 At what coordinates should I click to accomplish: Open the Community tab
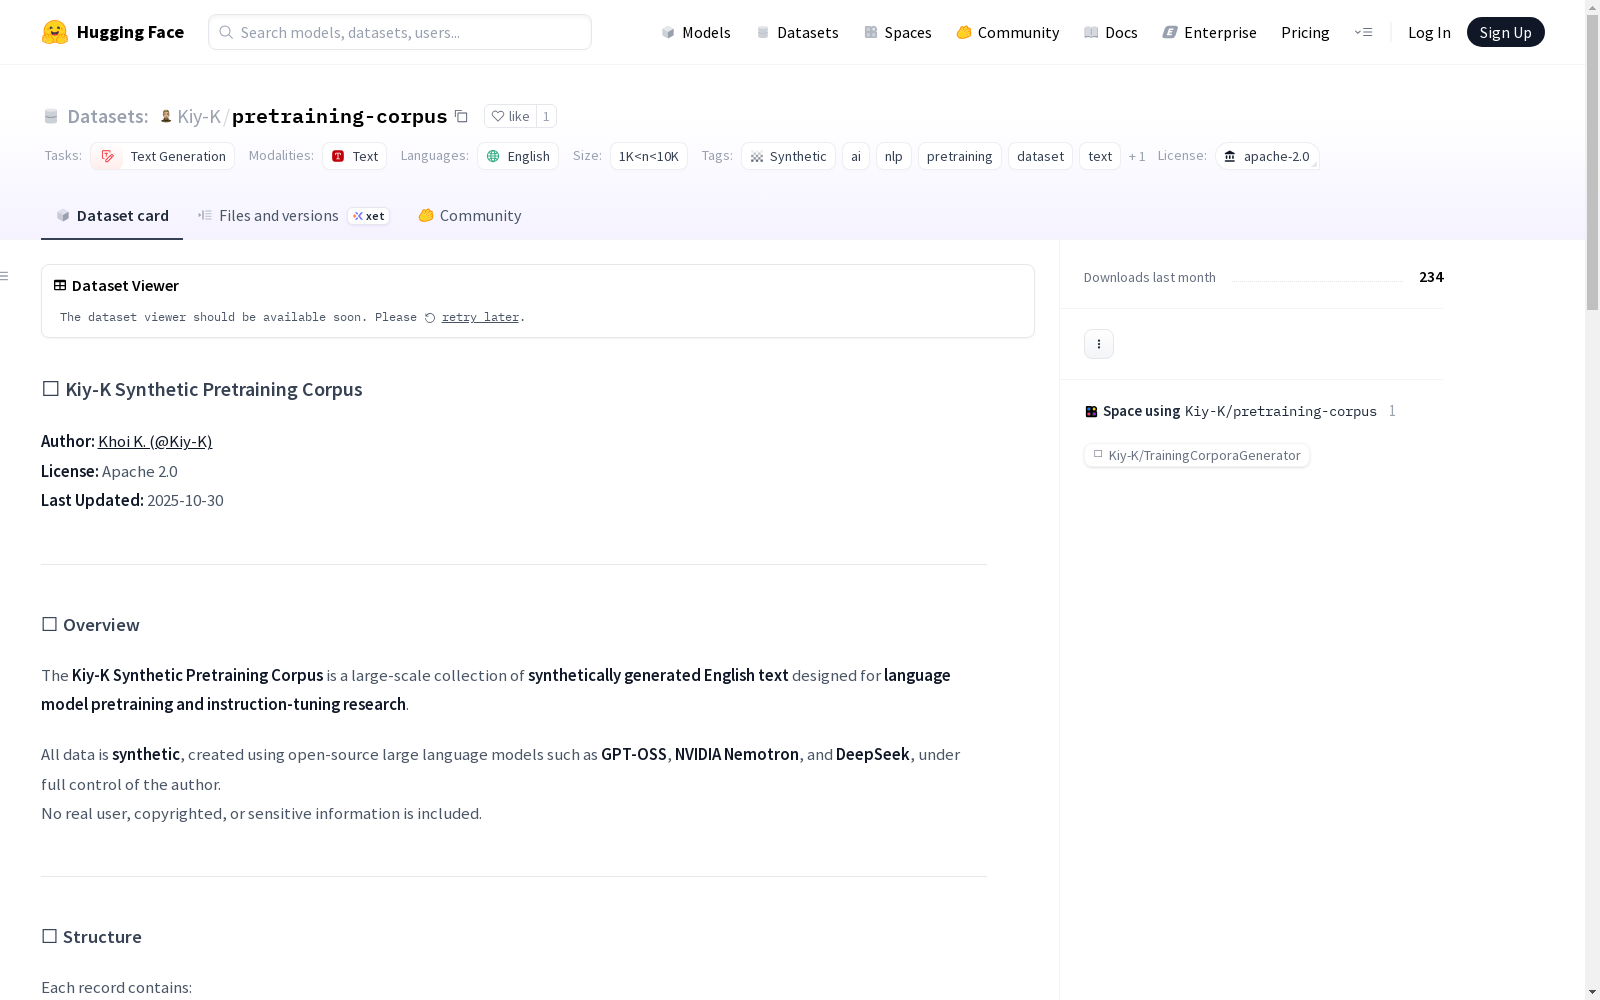click(x=470, y=216)
